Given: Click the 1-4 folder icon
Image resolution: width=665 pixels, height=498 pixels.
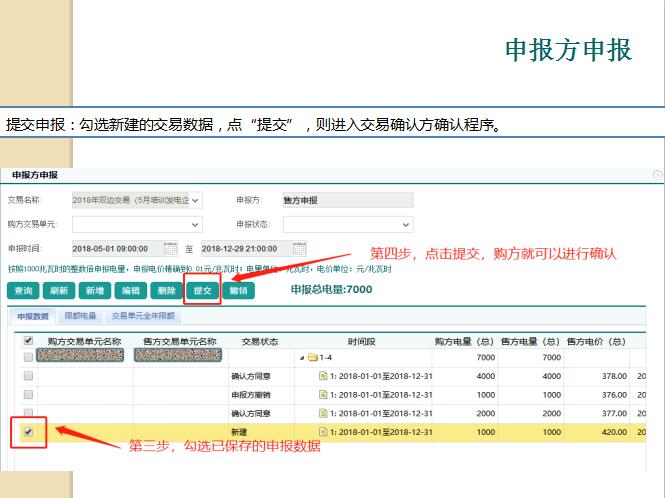Looking at the screenshot, I should coord(312,357).
